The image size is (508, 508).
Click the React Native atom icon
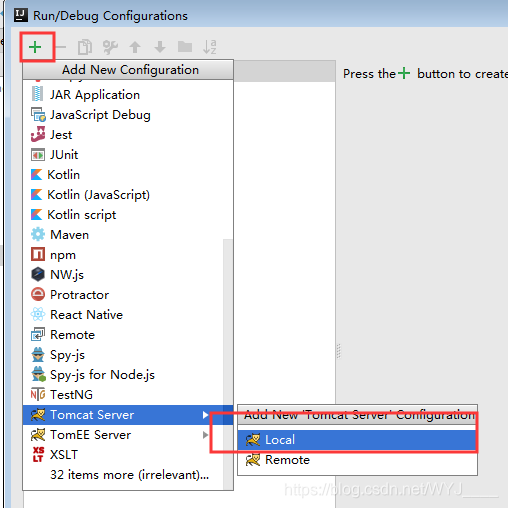click(x=38, y=314)
